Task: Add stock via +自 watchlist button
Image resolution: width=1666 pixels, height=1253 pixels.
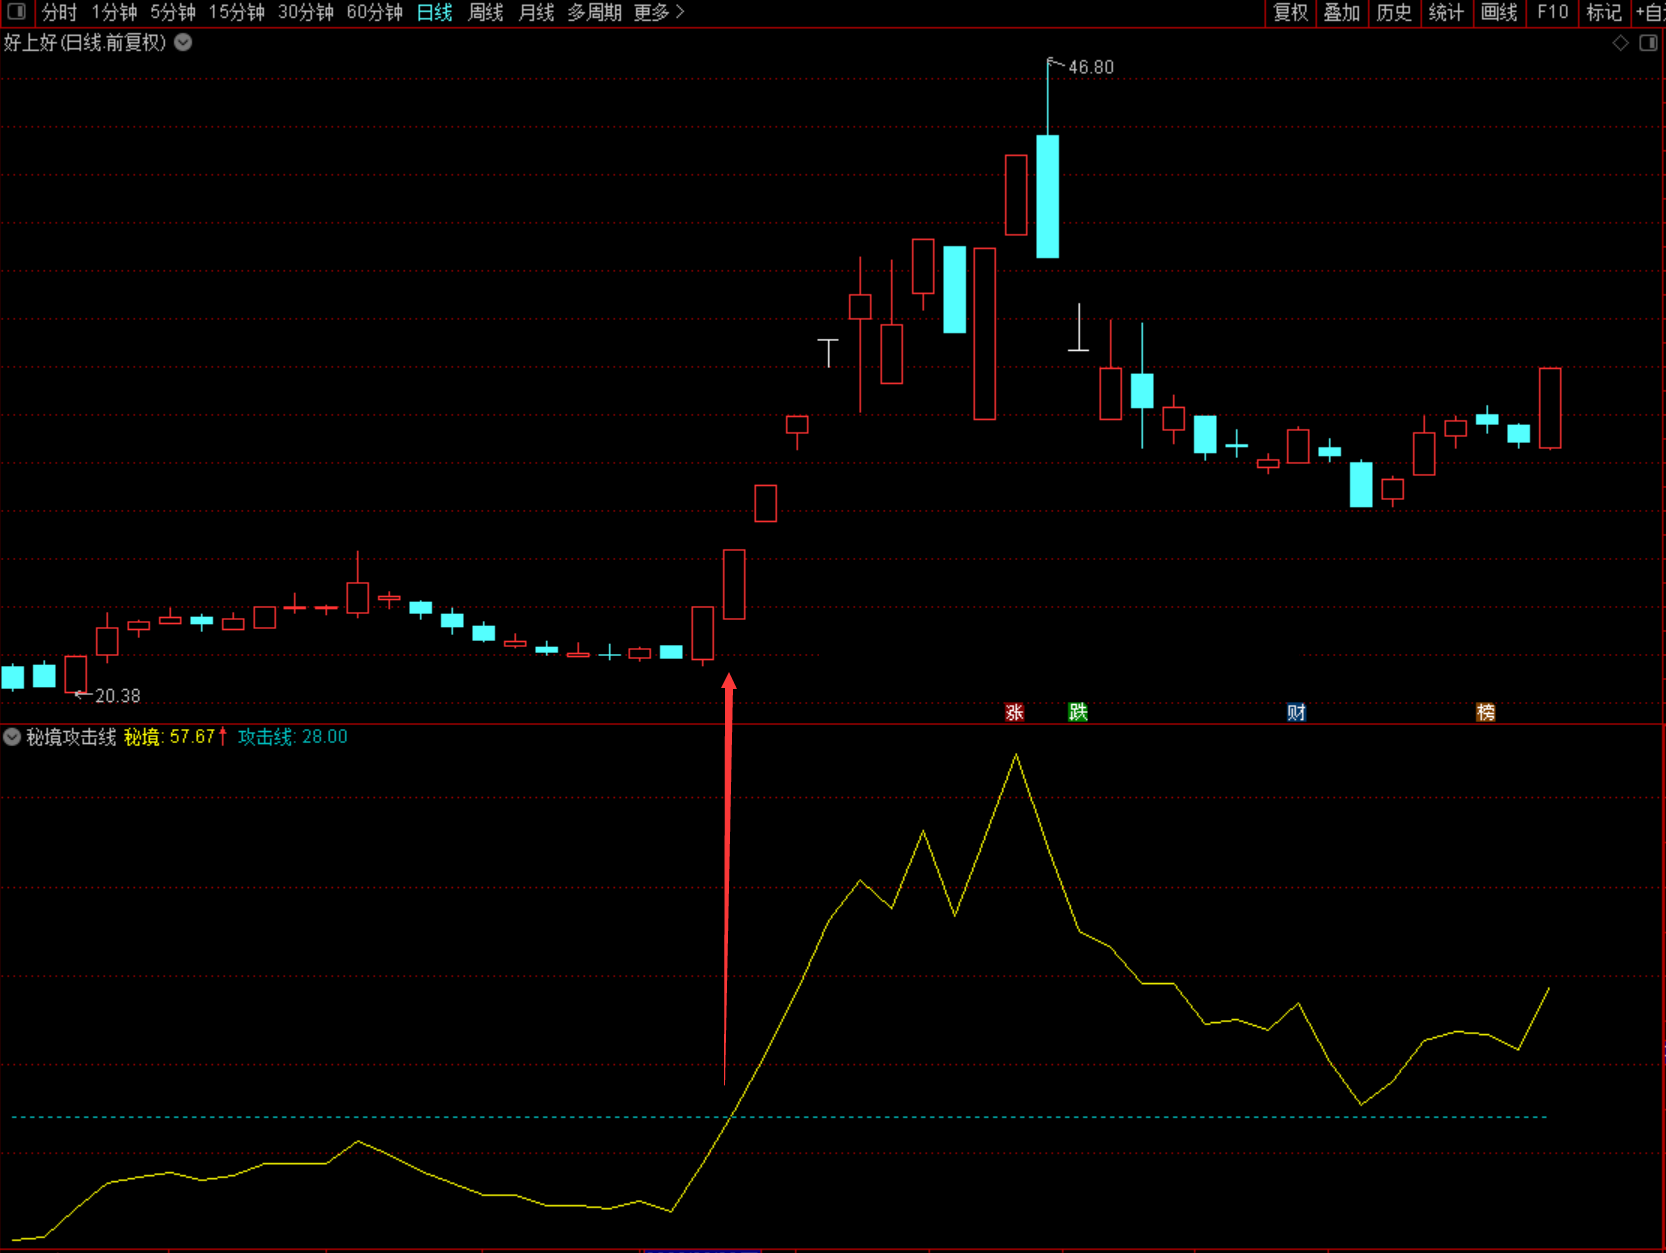Action: [x=1649, y=12]
